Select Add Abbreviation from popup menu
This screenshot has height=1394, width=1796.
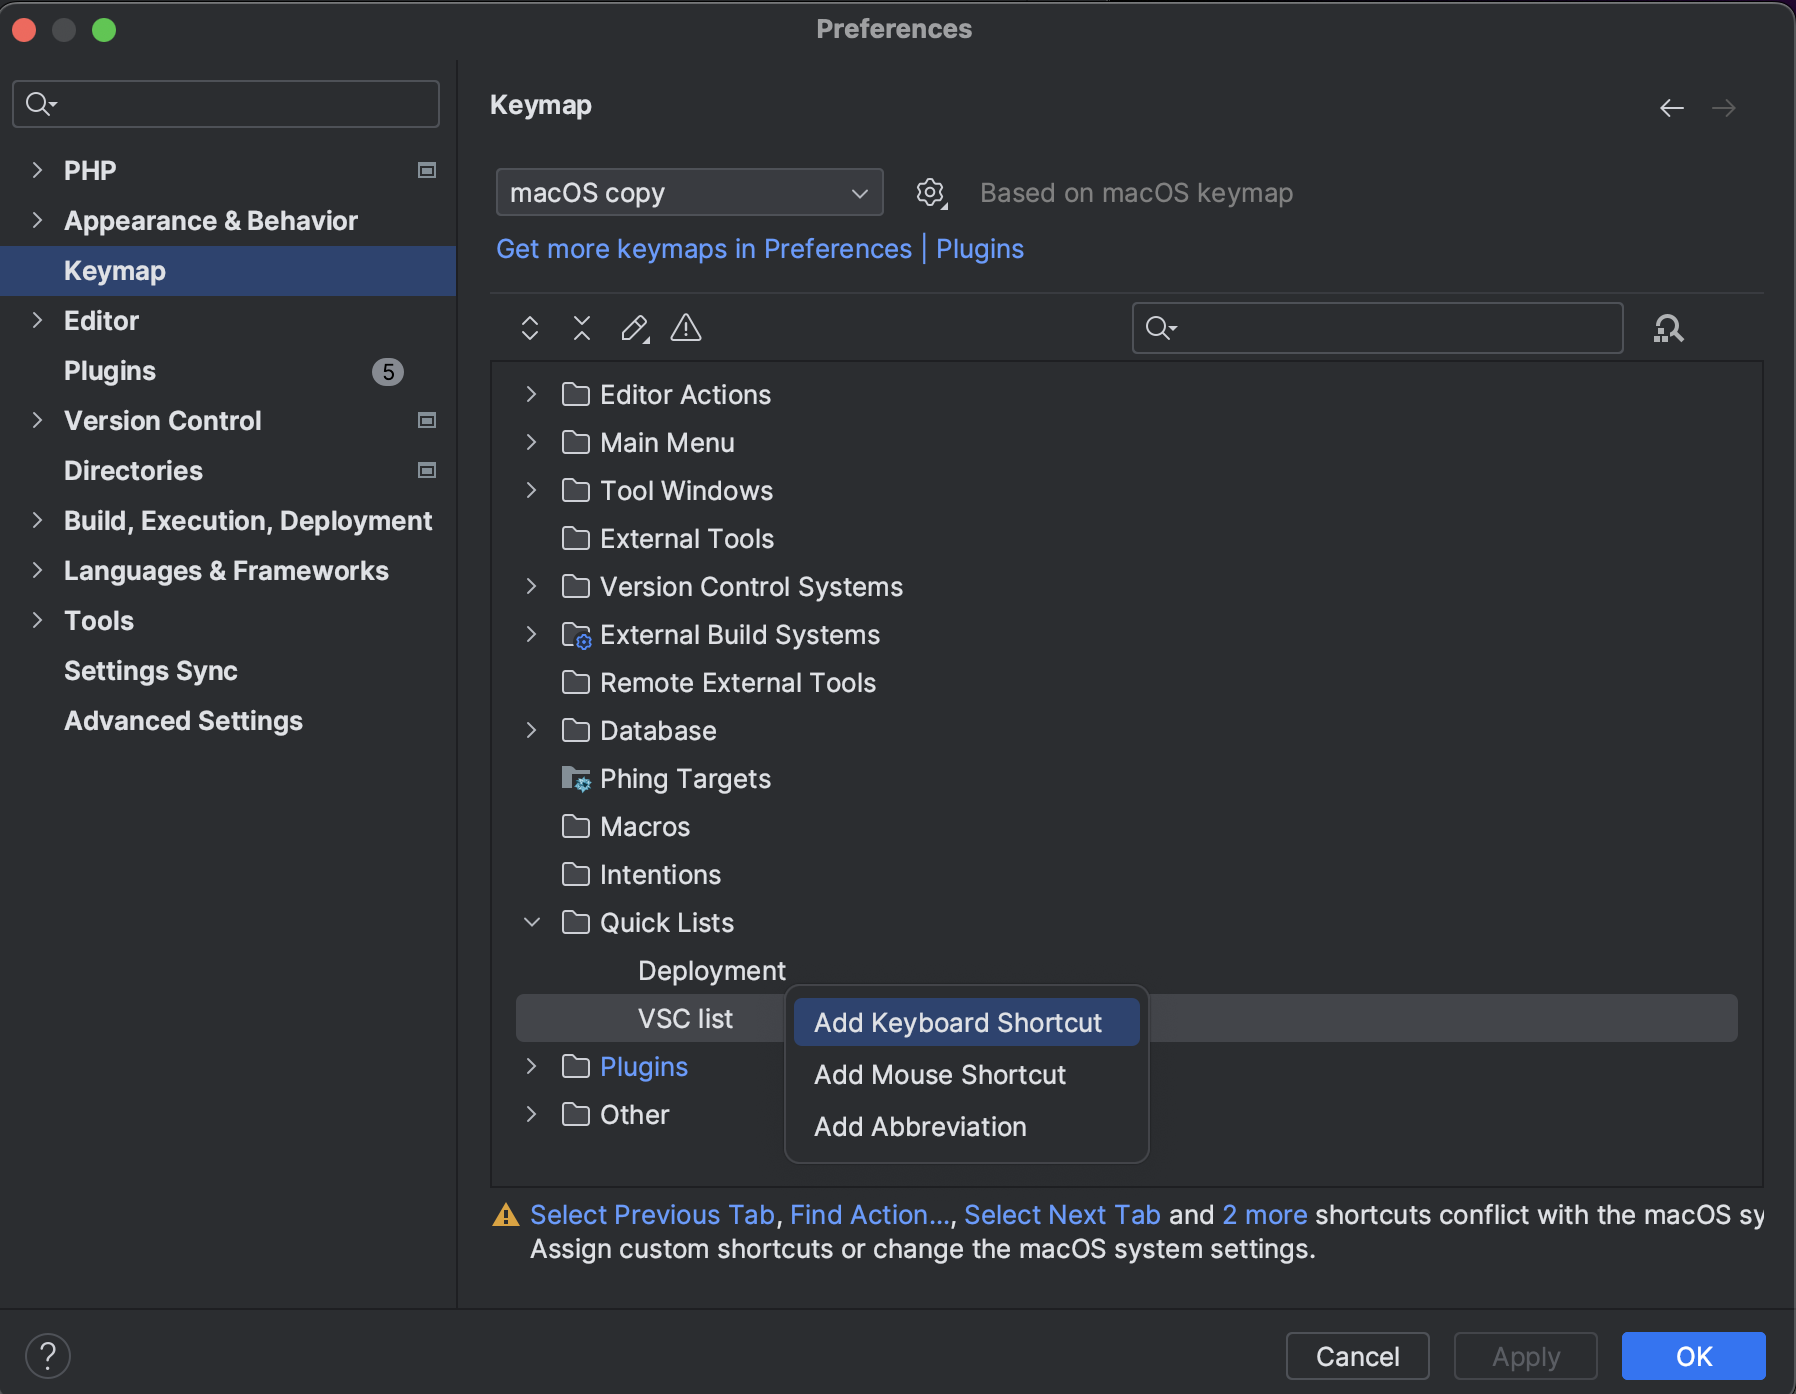[x=920, y=1127]
